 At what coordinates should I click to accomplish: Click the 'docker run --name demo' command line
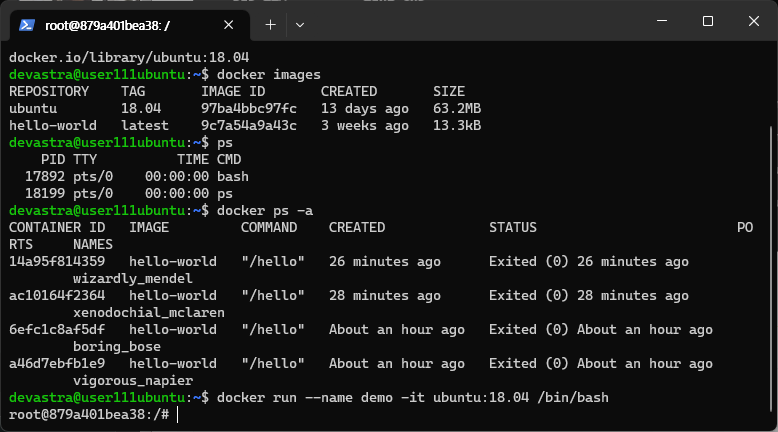413,398
